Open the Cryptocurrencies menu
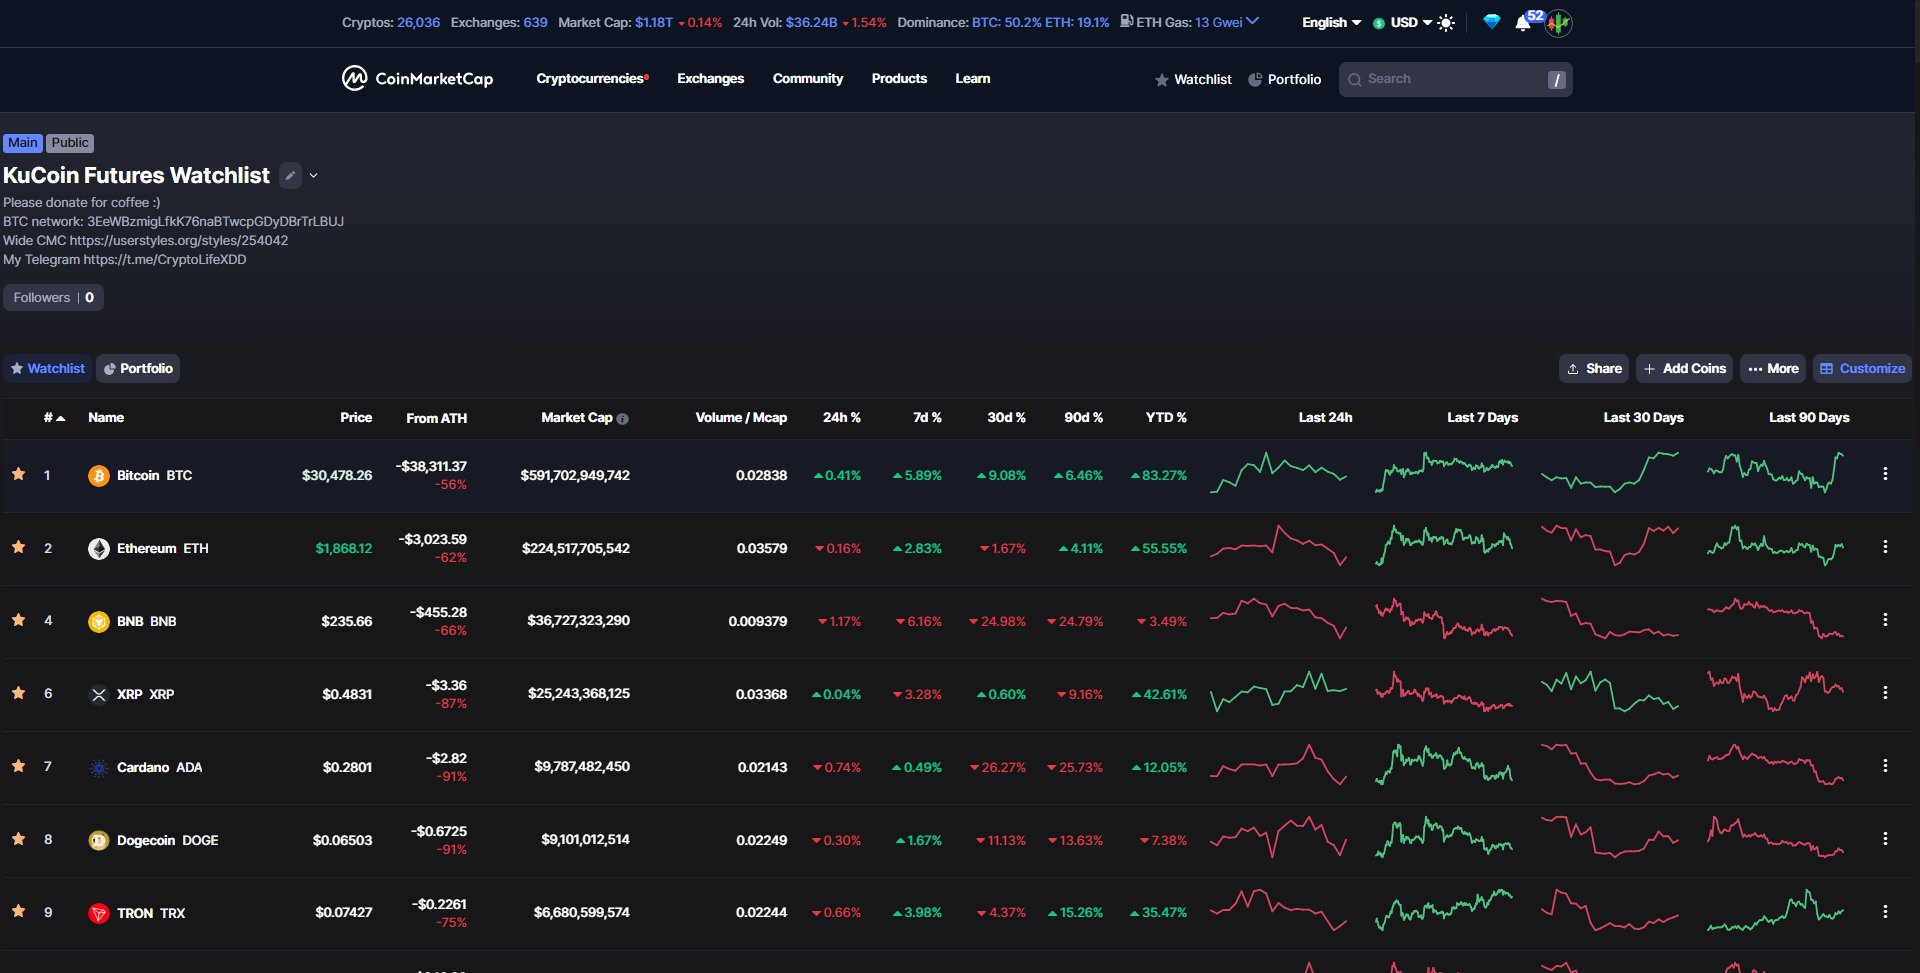The width and height of the screenshot is (1920, 973). 589,78
